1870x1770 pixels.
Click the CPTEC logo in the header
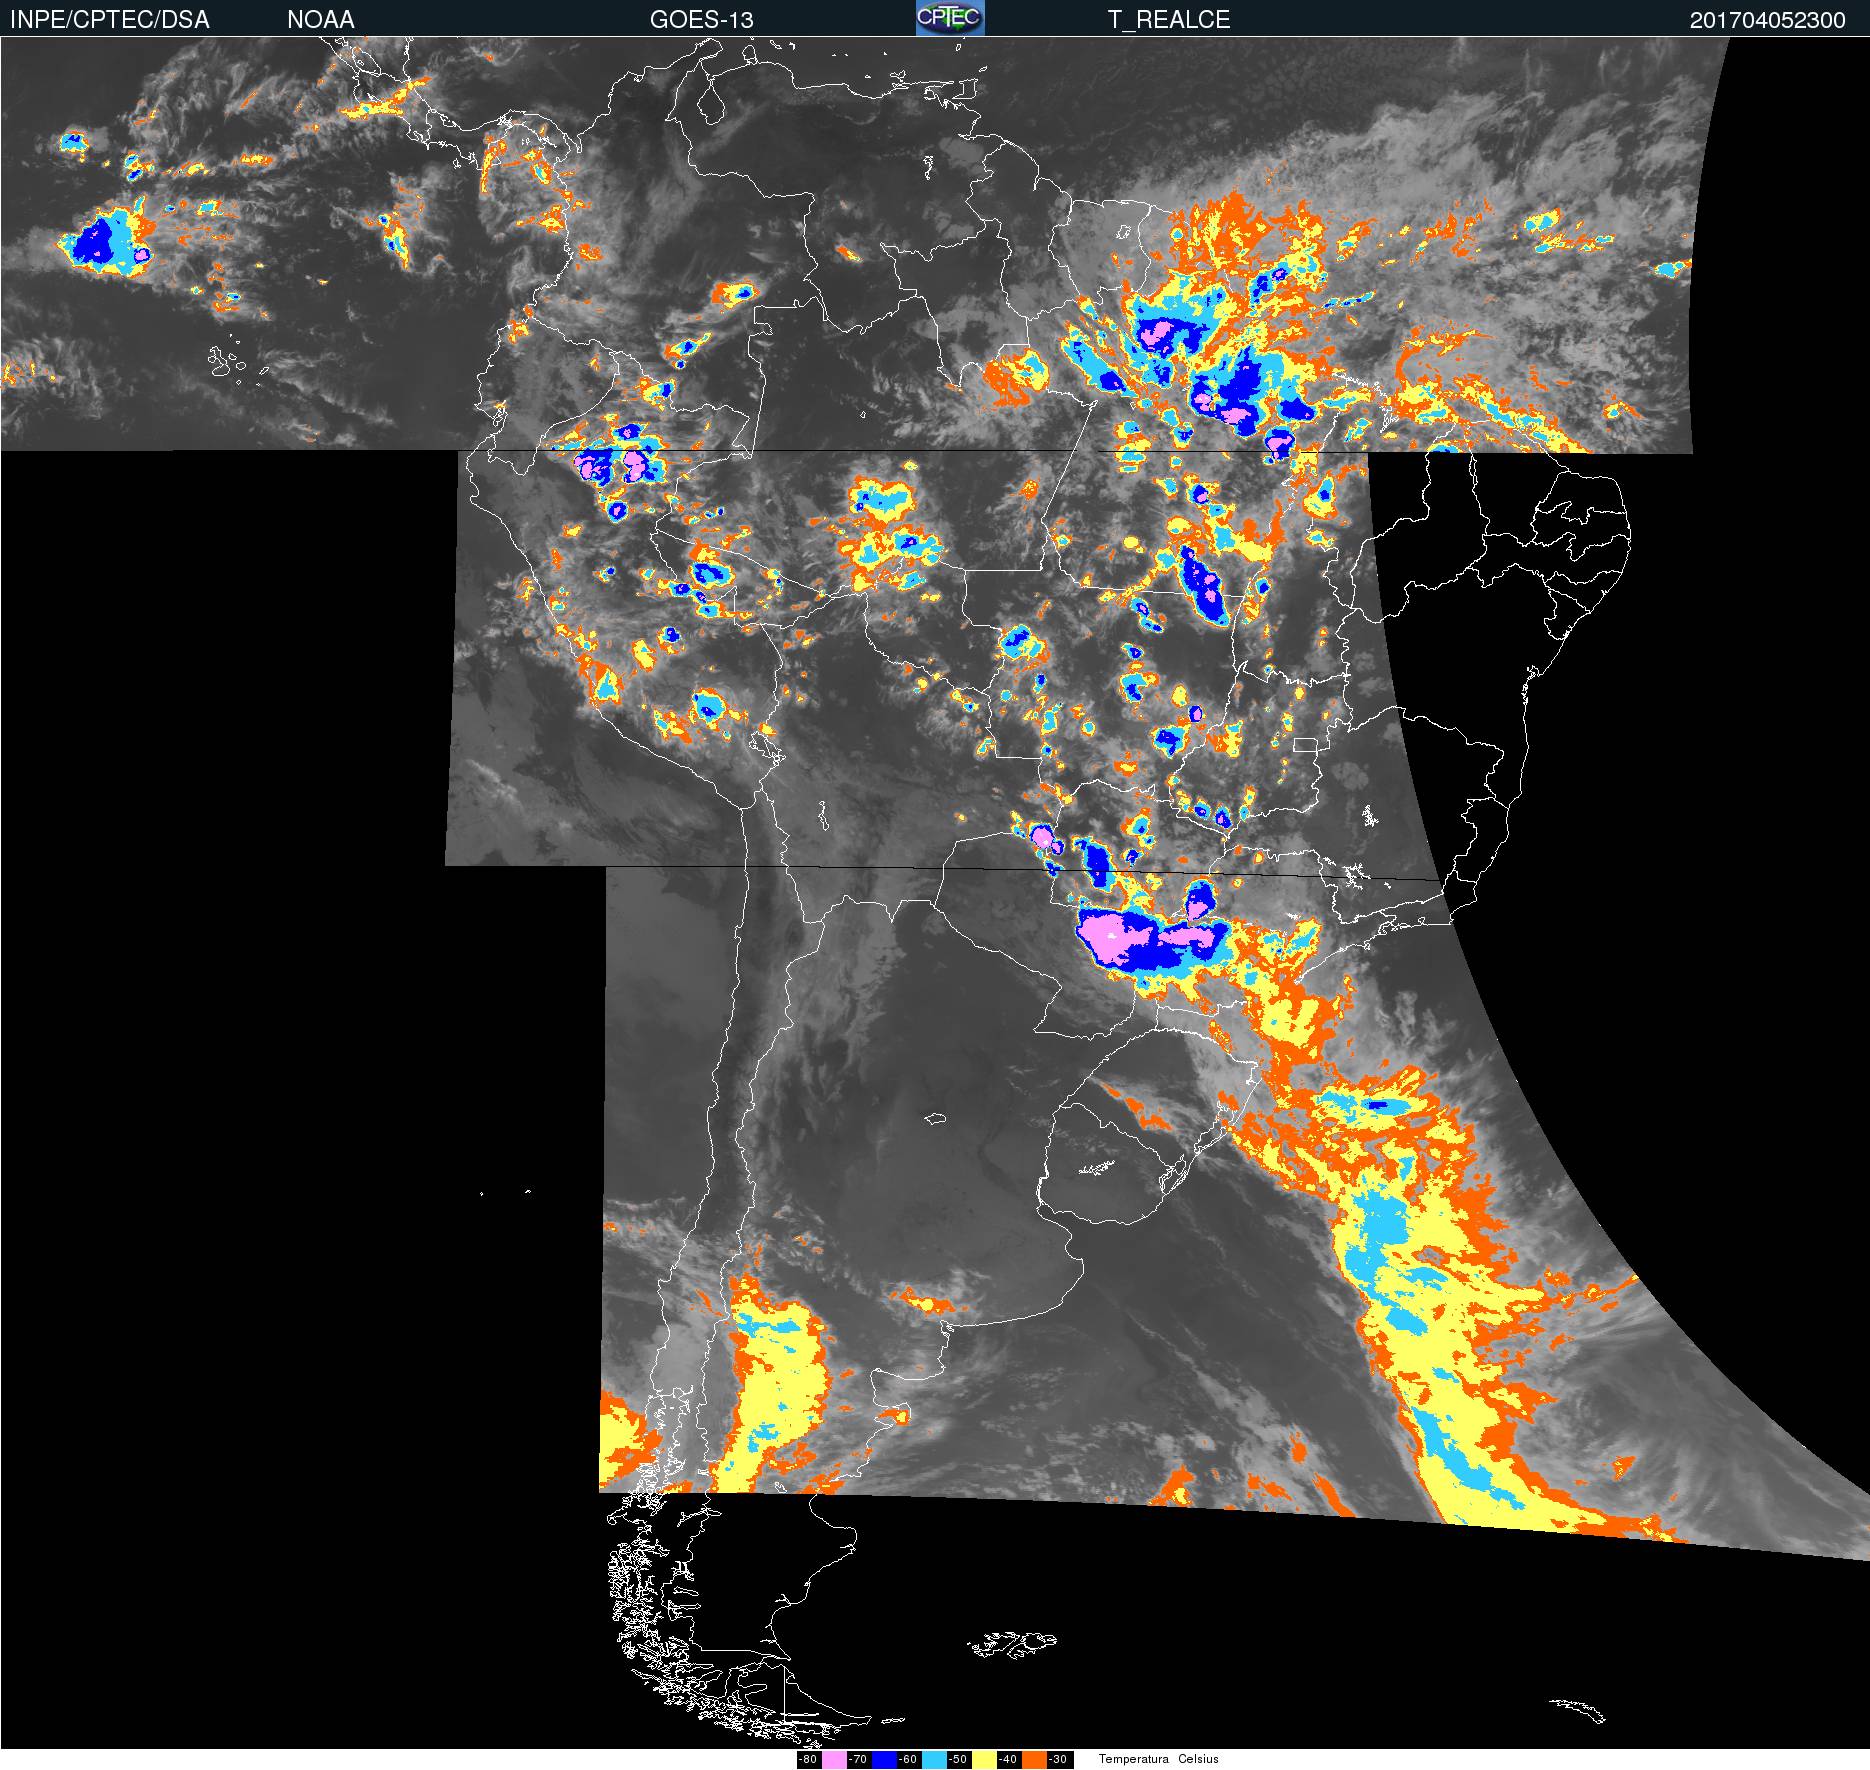tap(950, 18)
